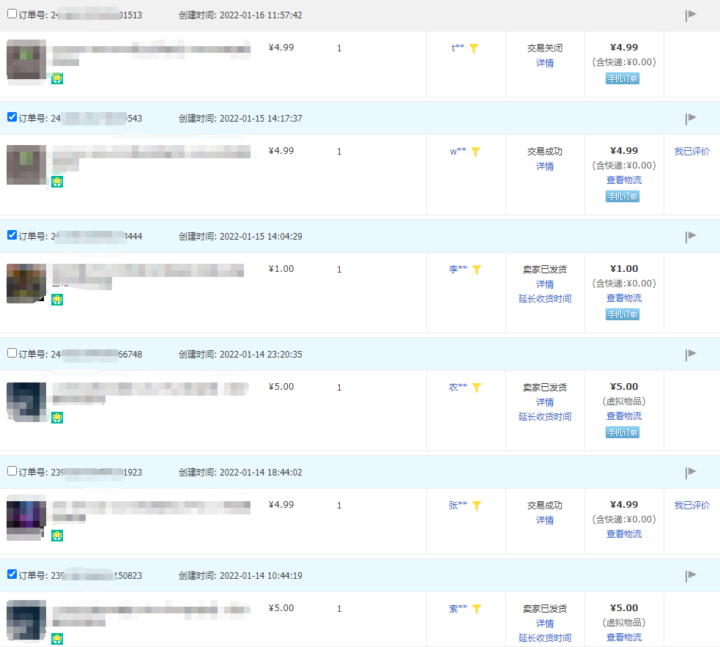The width and height of the screenshot is (720, 647).
Task: Click the funnel icon next to buyer 索**
Action: tap(477, 608)
